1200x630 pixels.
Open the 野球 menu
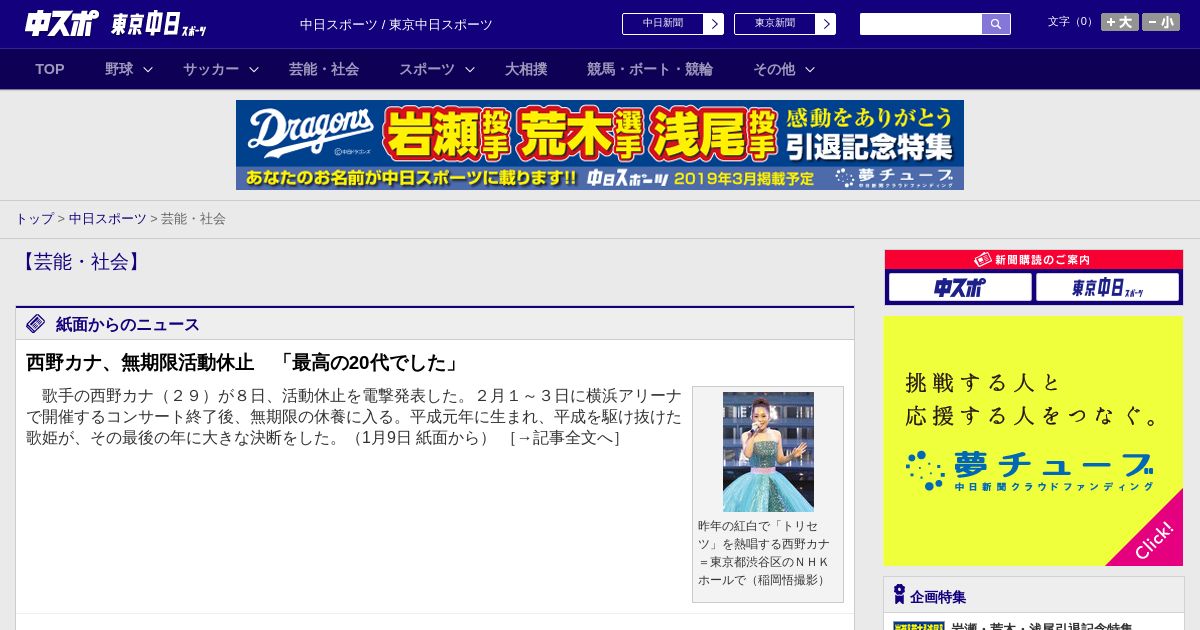point(119,69)
